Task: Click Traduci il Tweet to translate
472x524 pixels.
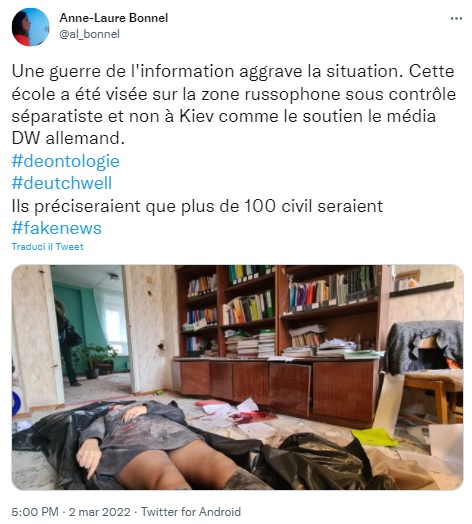Action: point(47,247)
